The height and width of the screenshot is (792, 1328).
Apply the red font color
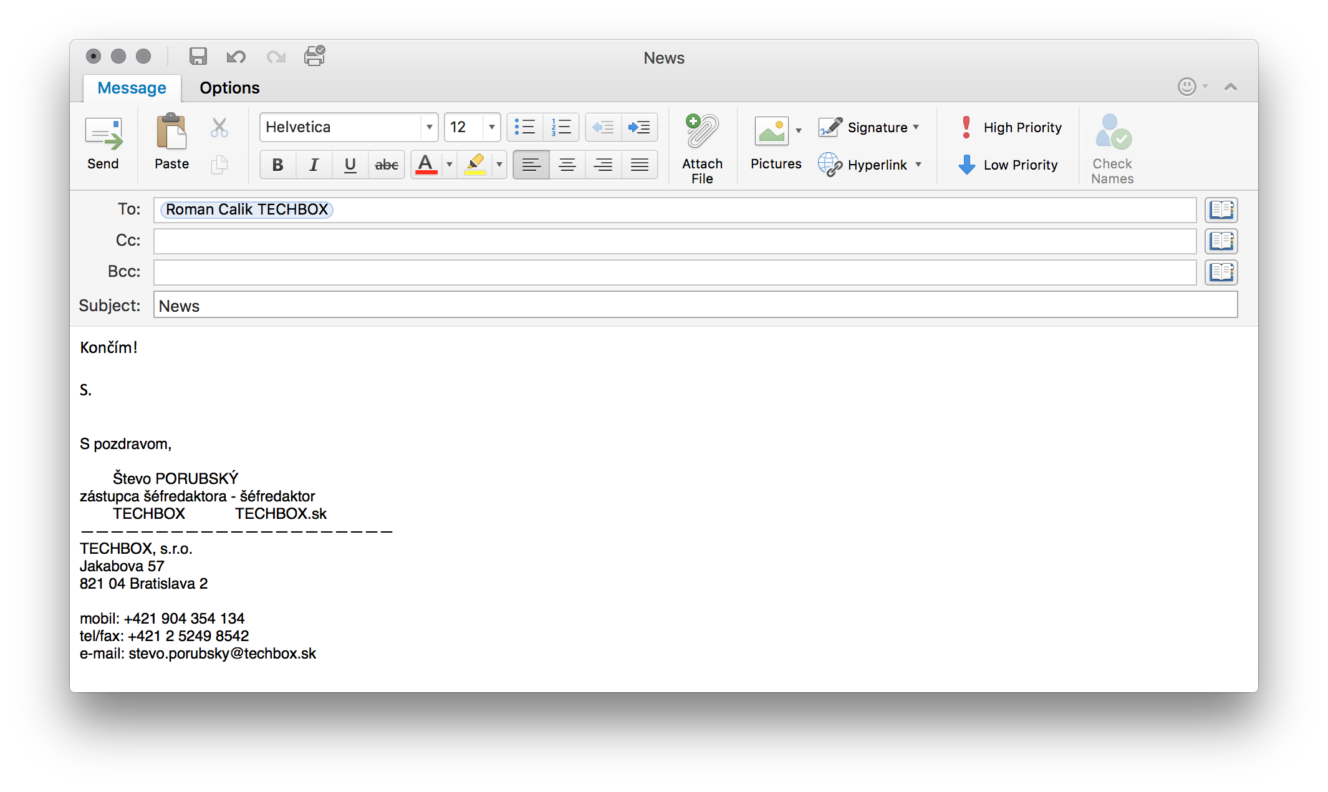coord(426,165)
